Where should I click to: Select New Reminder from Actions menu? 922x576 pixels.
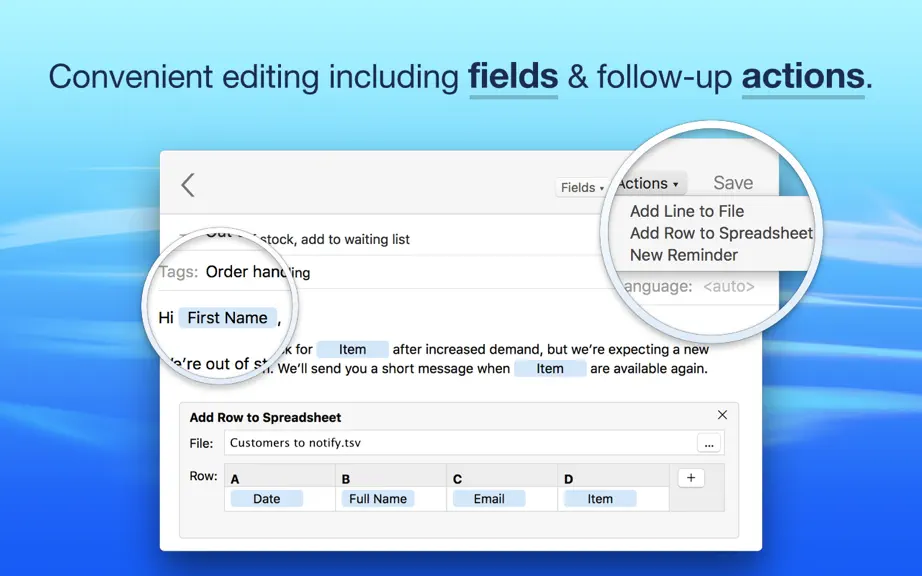pyautogui.click(x=683, y=255)
